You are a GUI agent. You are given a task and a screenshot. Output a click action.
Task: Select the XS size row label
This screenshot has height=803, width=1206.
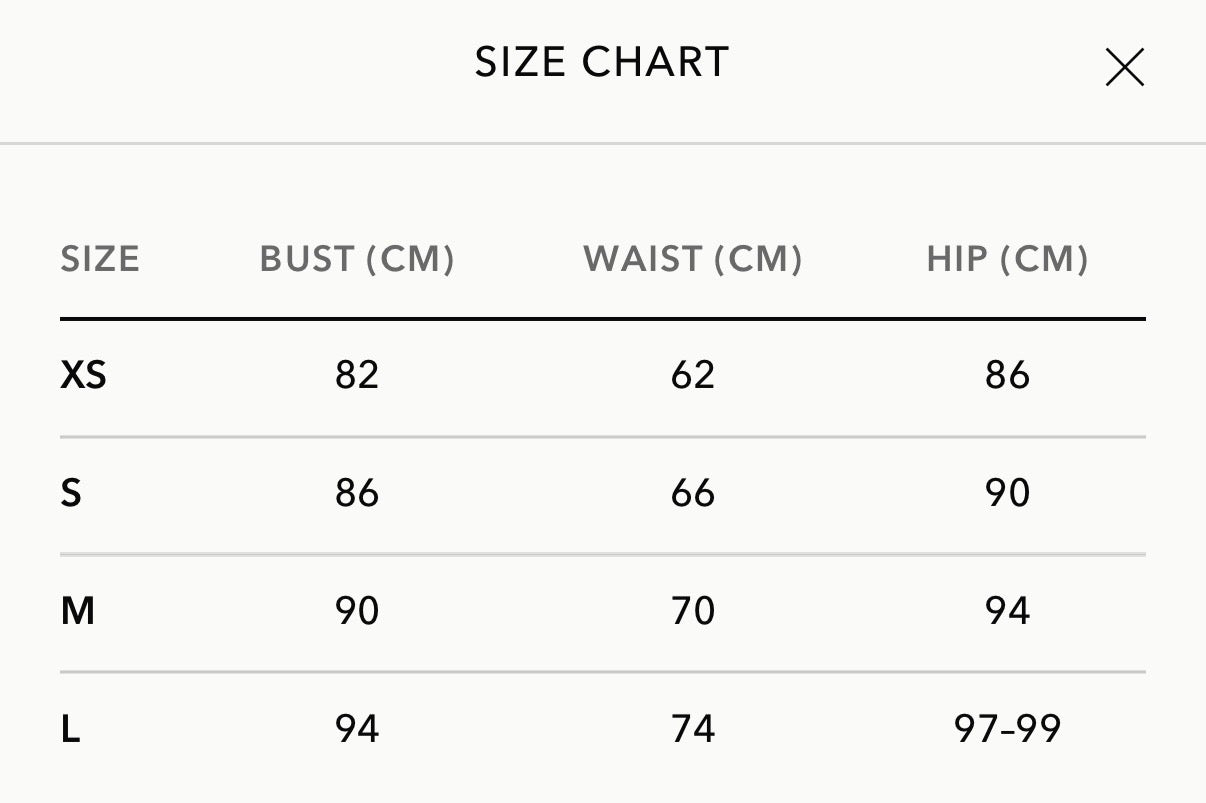click(x=84, y=375)
